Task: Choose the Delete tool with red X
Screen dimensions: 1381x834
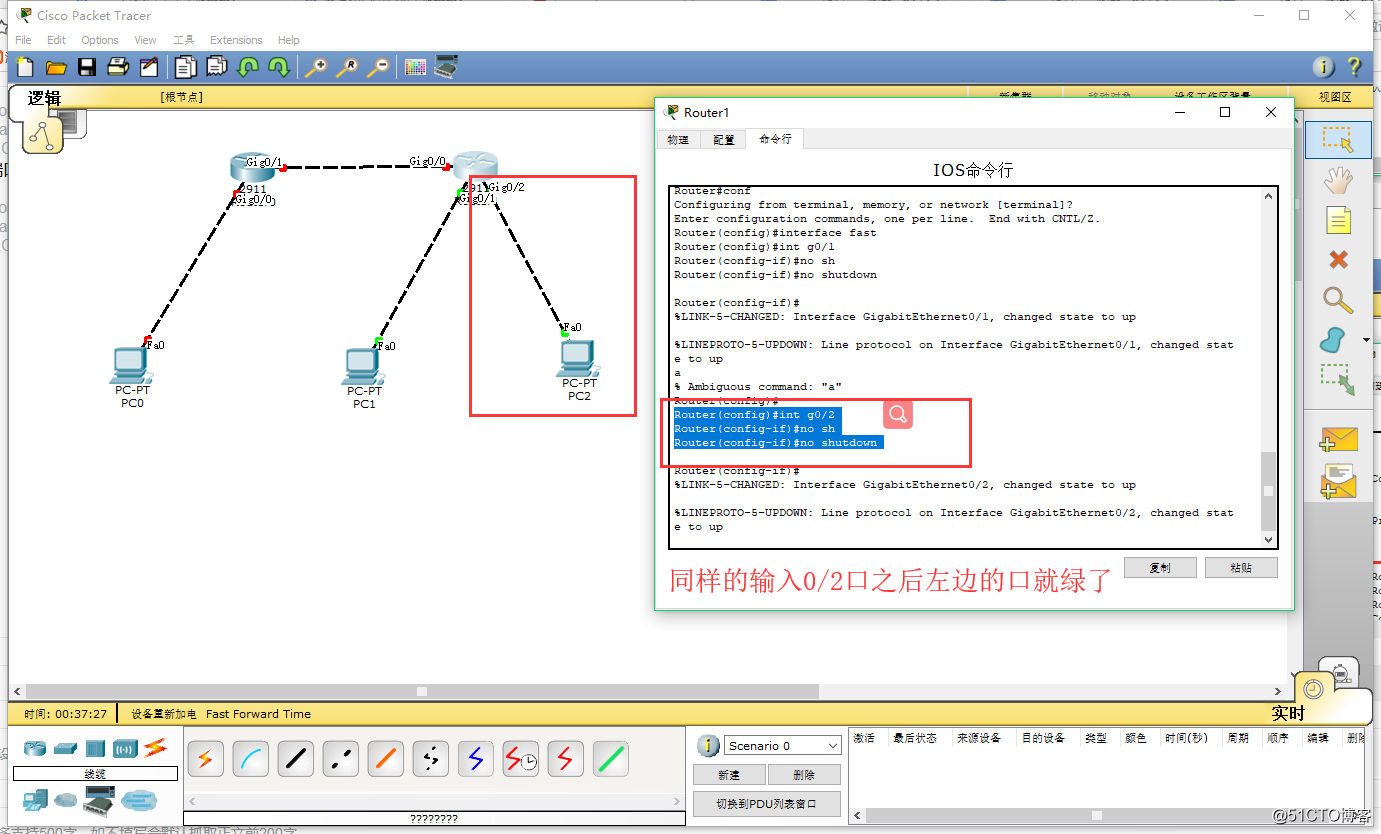Action: (x=1338, y=260)
